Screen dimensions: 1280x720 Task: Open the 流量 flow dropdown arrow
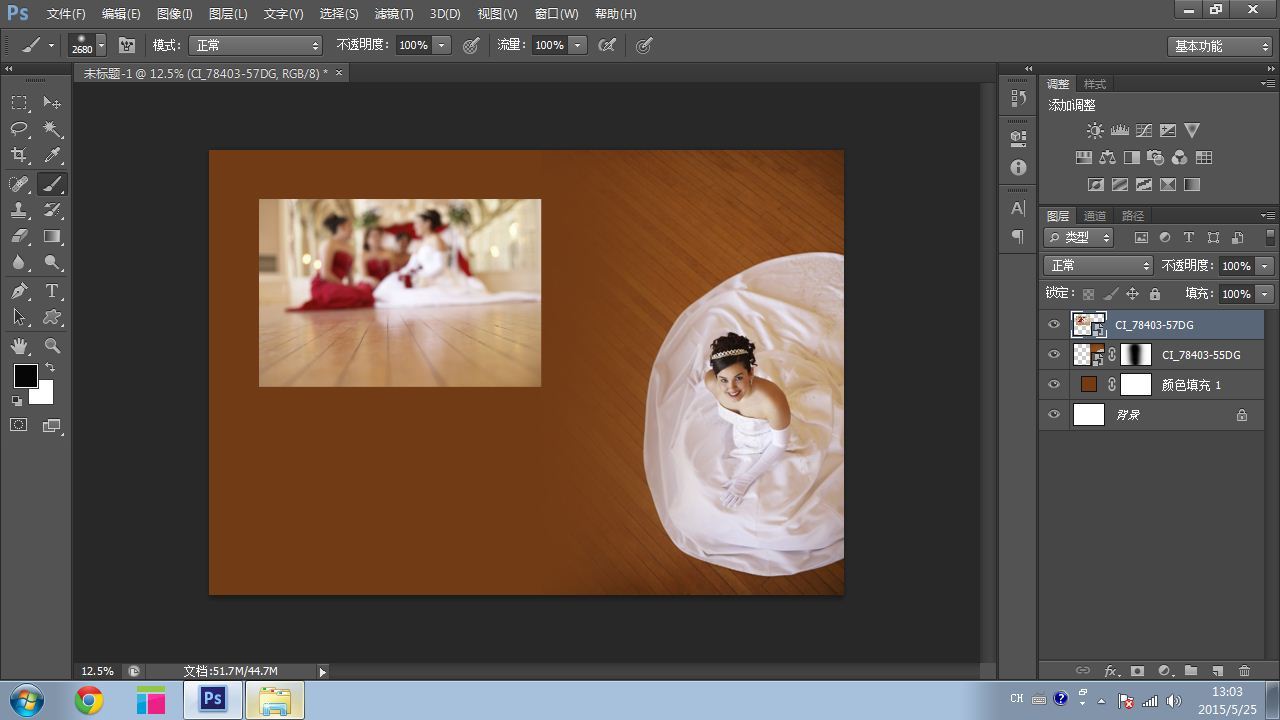tap(577, 45)
